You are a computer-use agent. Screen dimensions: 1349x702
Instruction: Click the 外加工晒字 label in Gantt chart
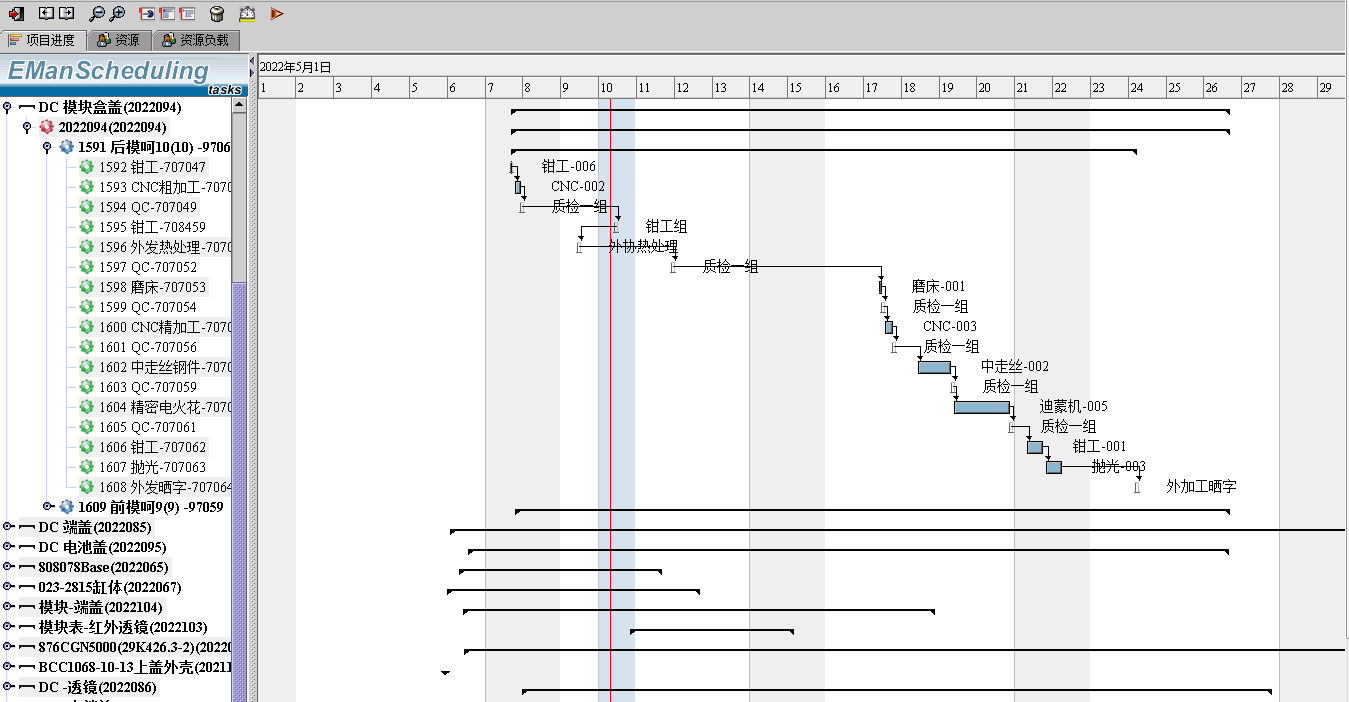(1201, 487)
